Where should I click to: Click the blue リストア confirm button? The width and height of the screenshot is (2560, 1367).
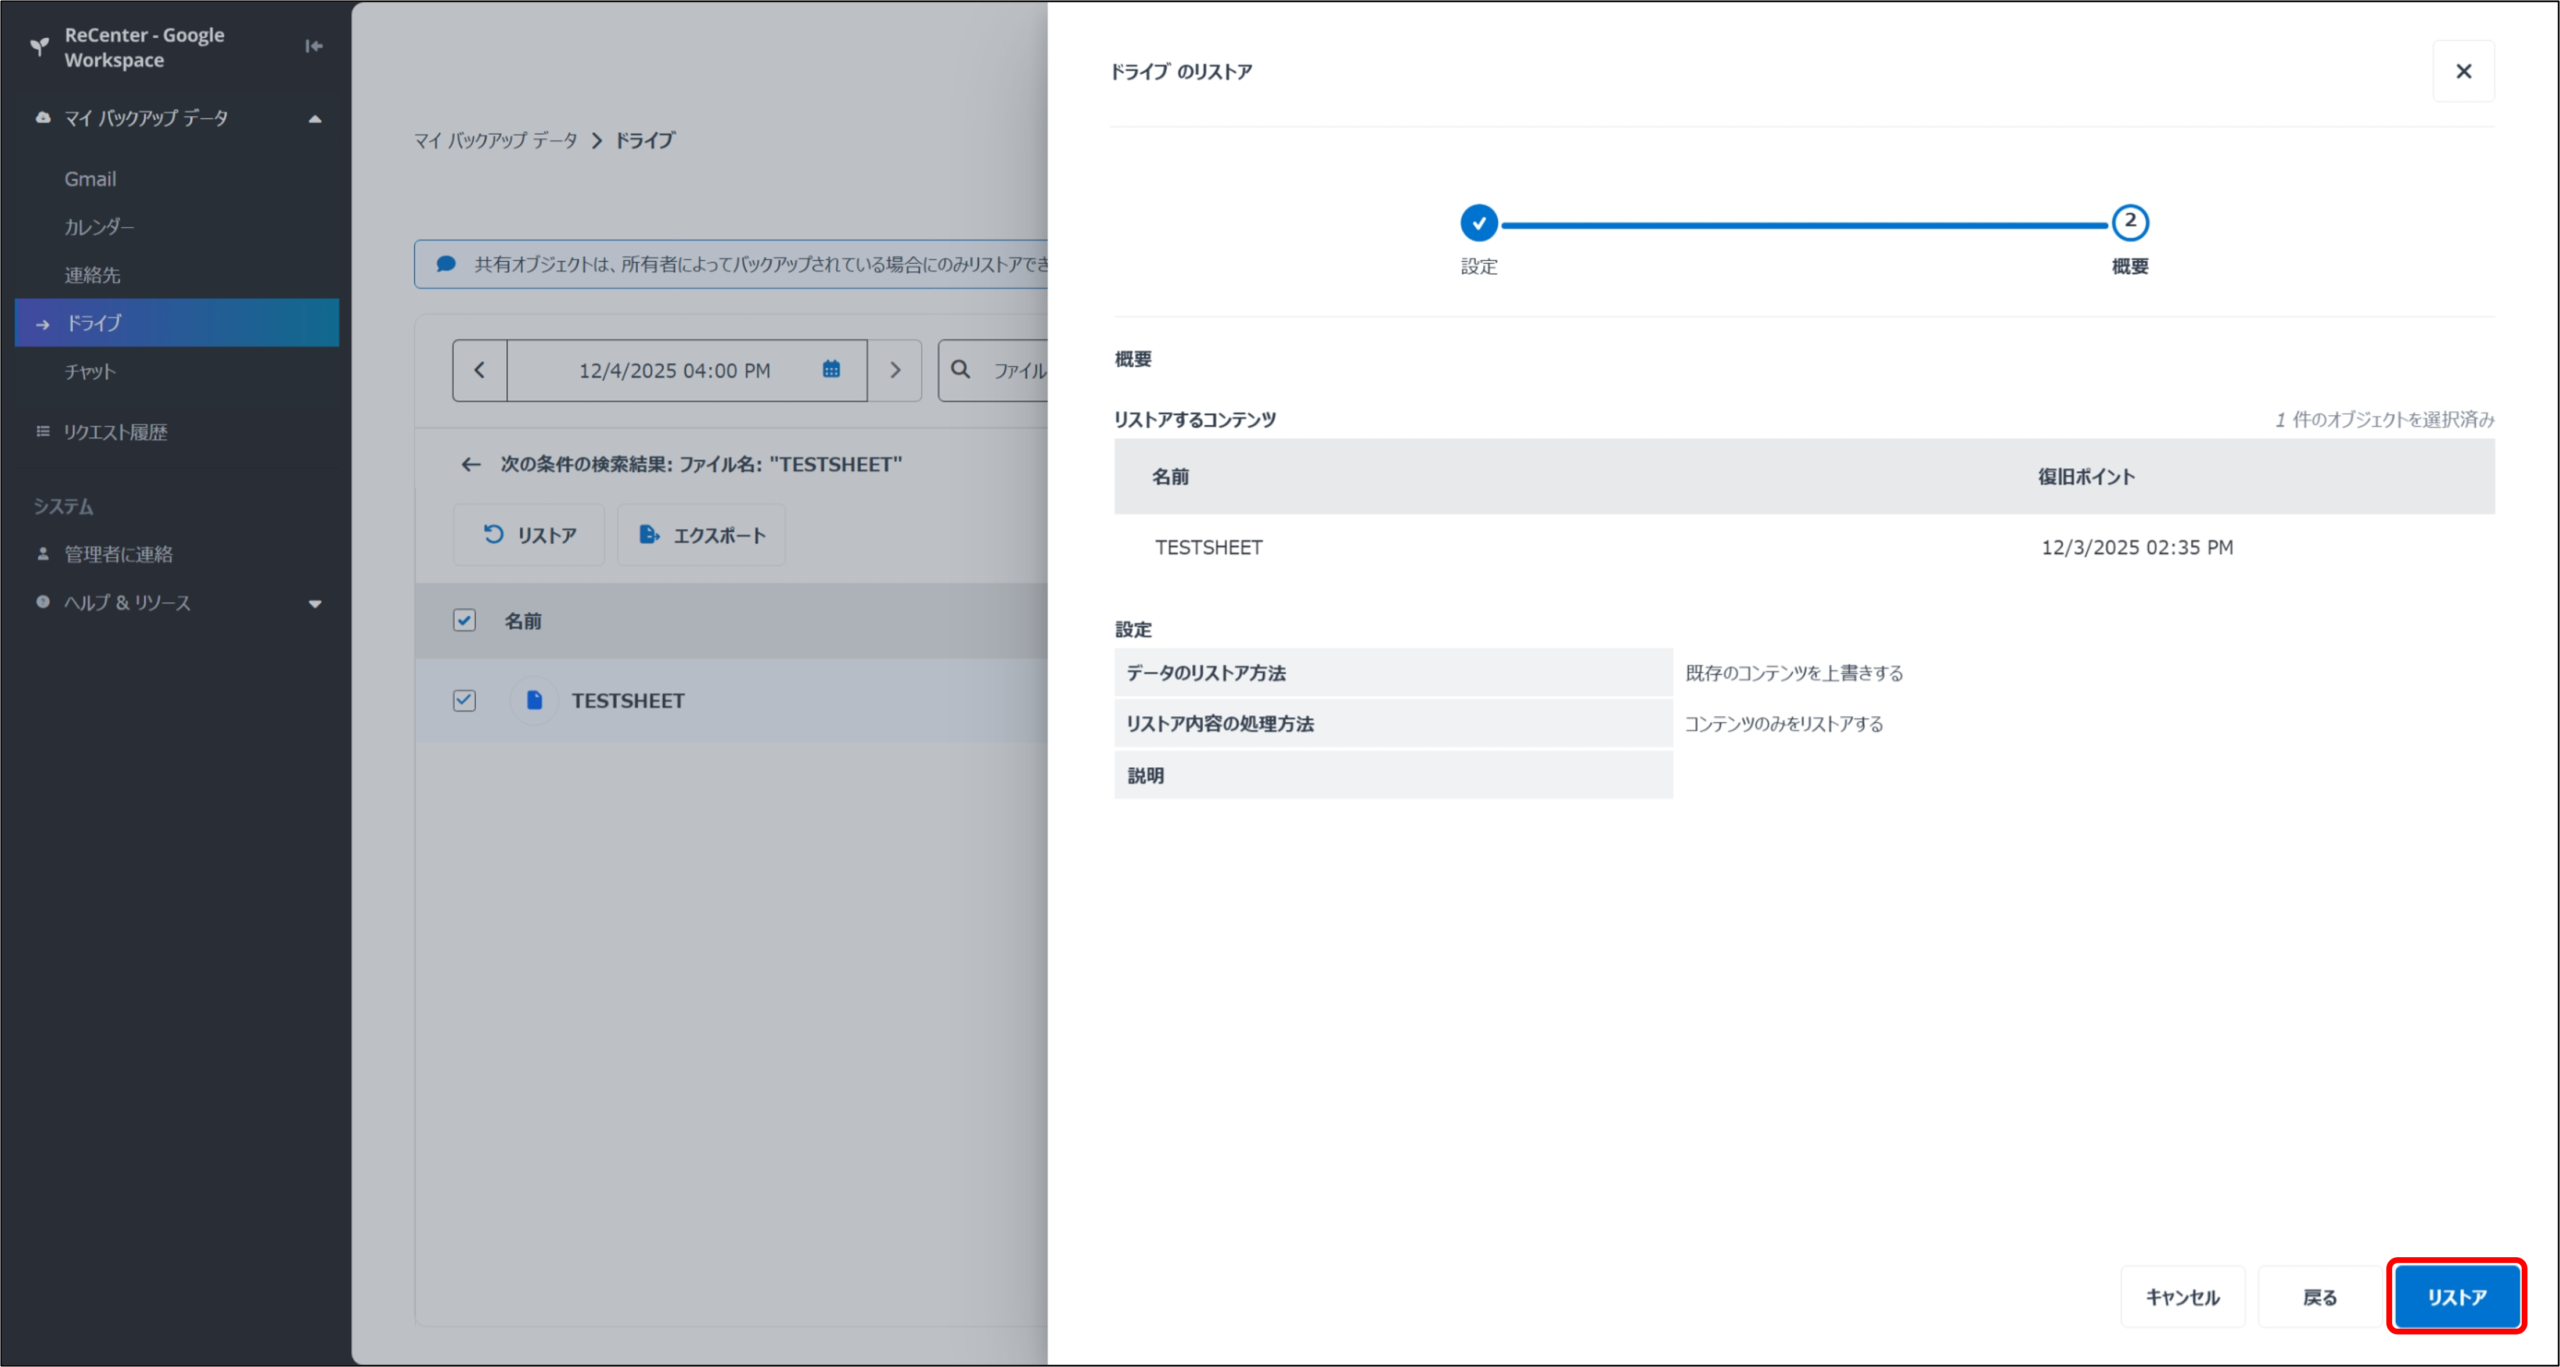coord(2456,1297)
